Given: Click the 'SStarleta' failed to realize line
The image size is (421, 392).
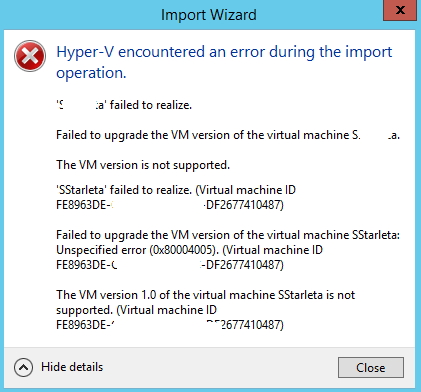Looking at the screenshot, I should click(x=176, y=190).
